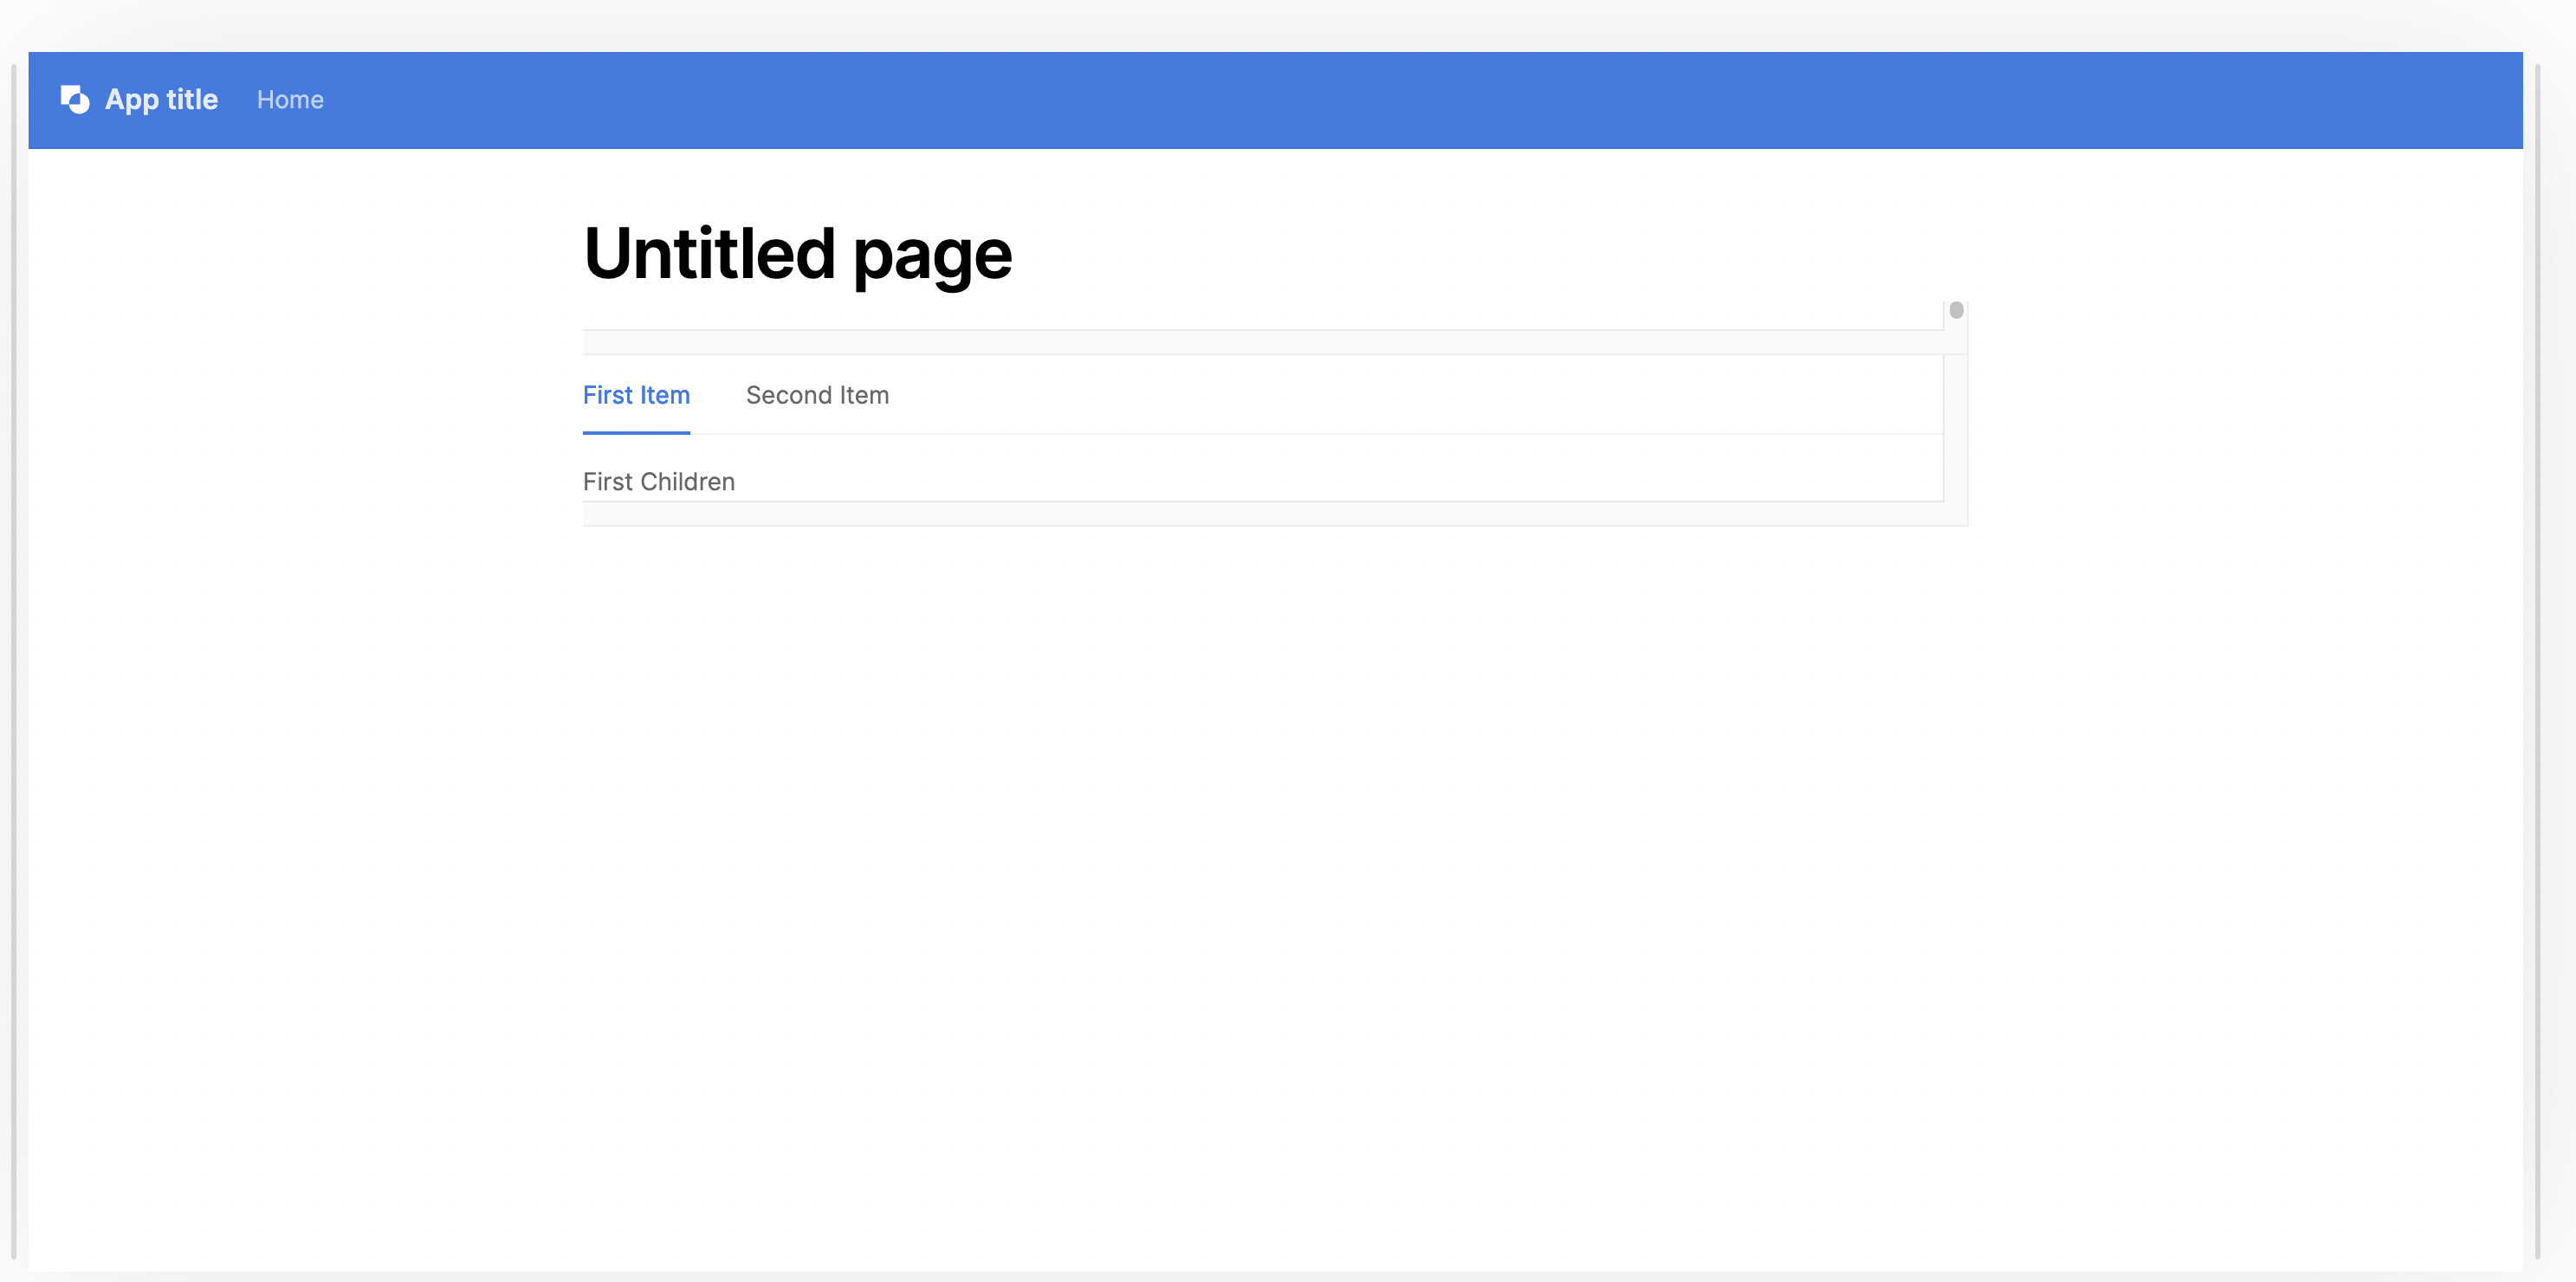Click the word 'title' in the header brand

click(x=192, y=100)
